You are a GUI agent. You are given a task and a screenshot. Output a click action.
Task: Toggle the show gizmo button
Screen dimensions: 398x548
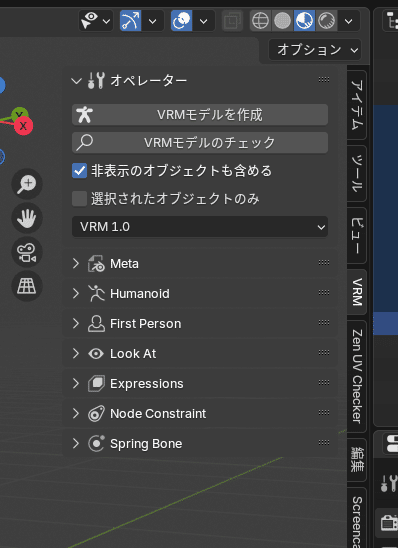(x=130, y=21)
